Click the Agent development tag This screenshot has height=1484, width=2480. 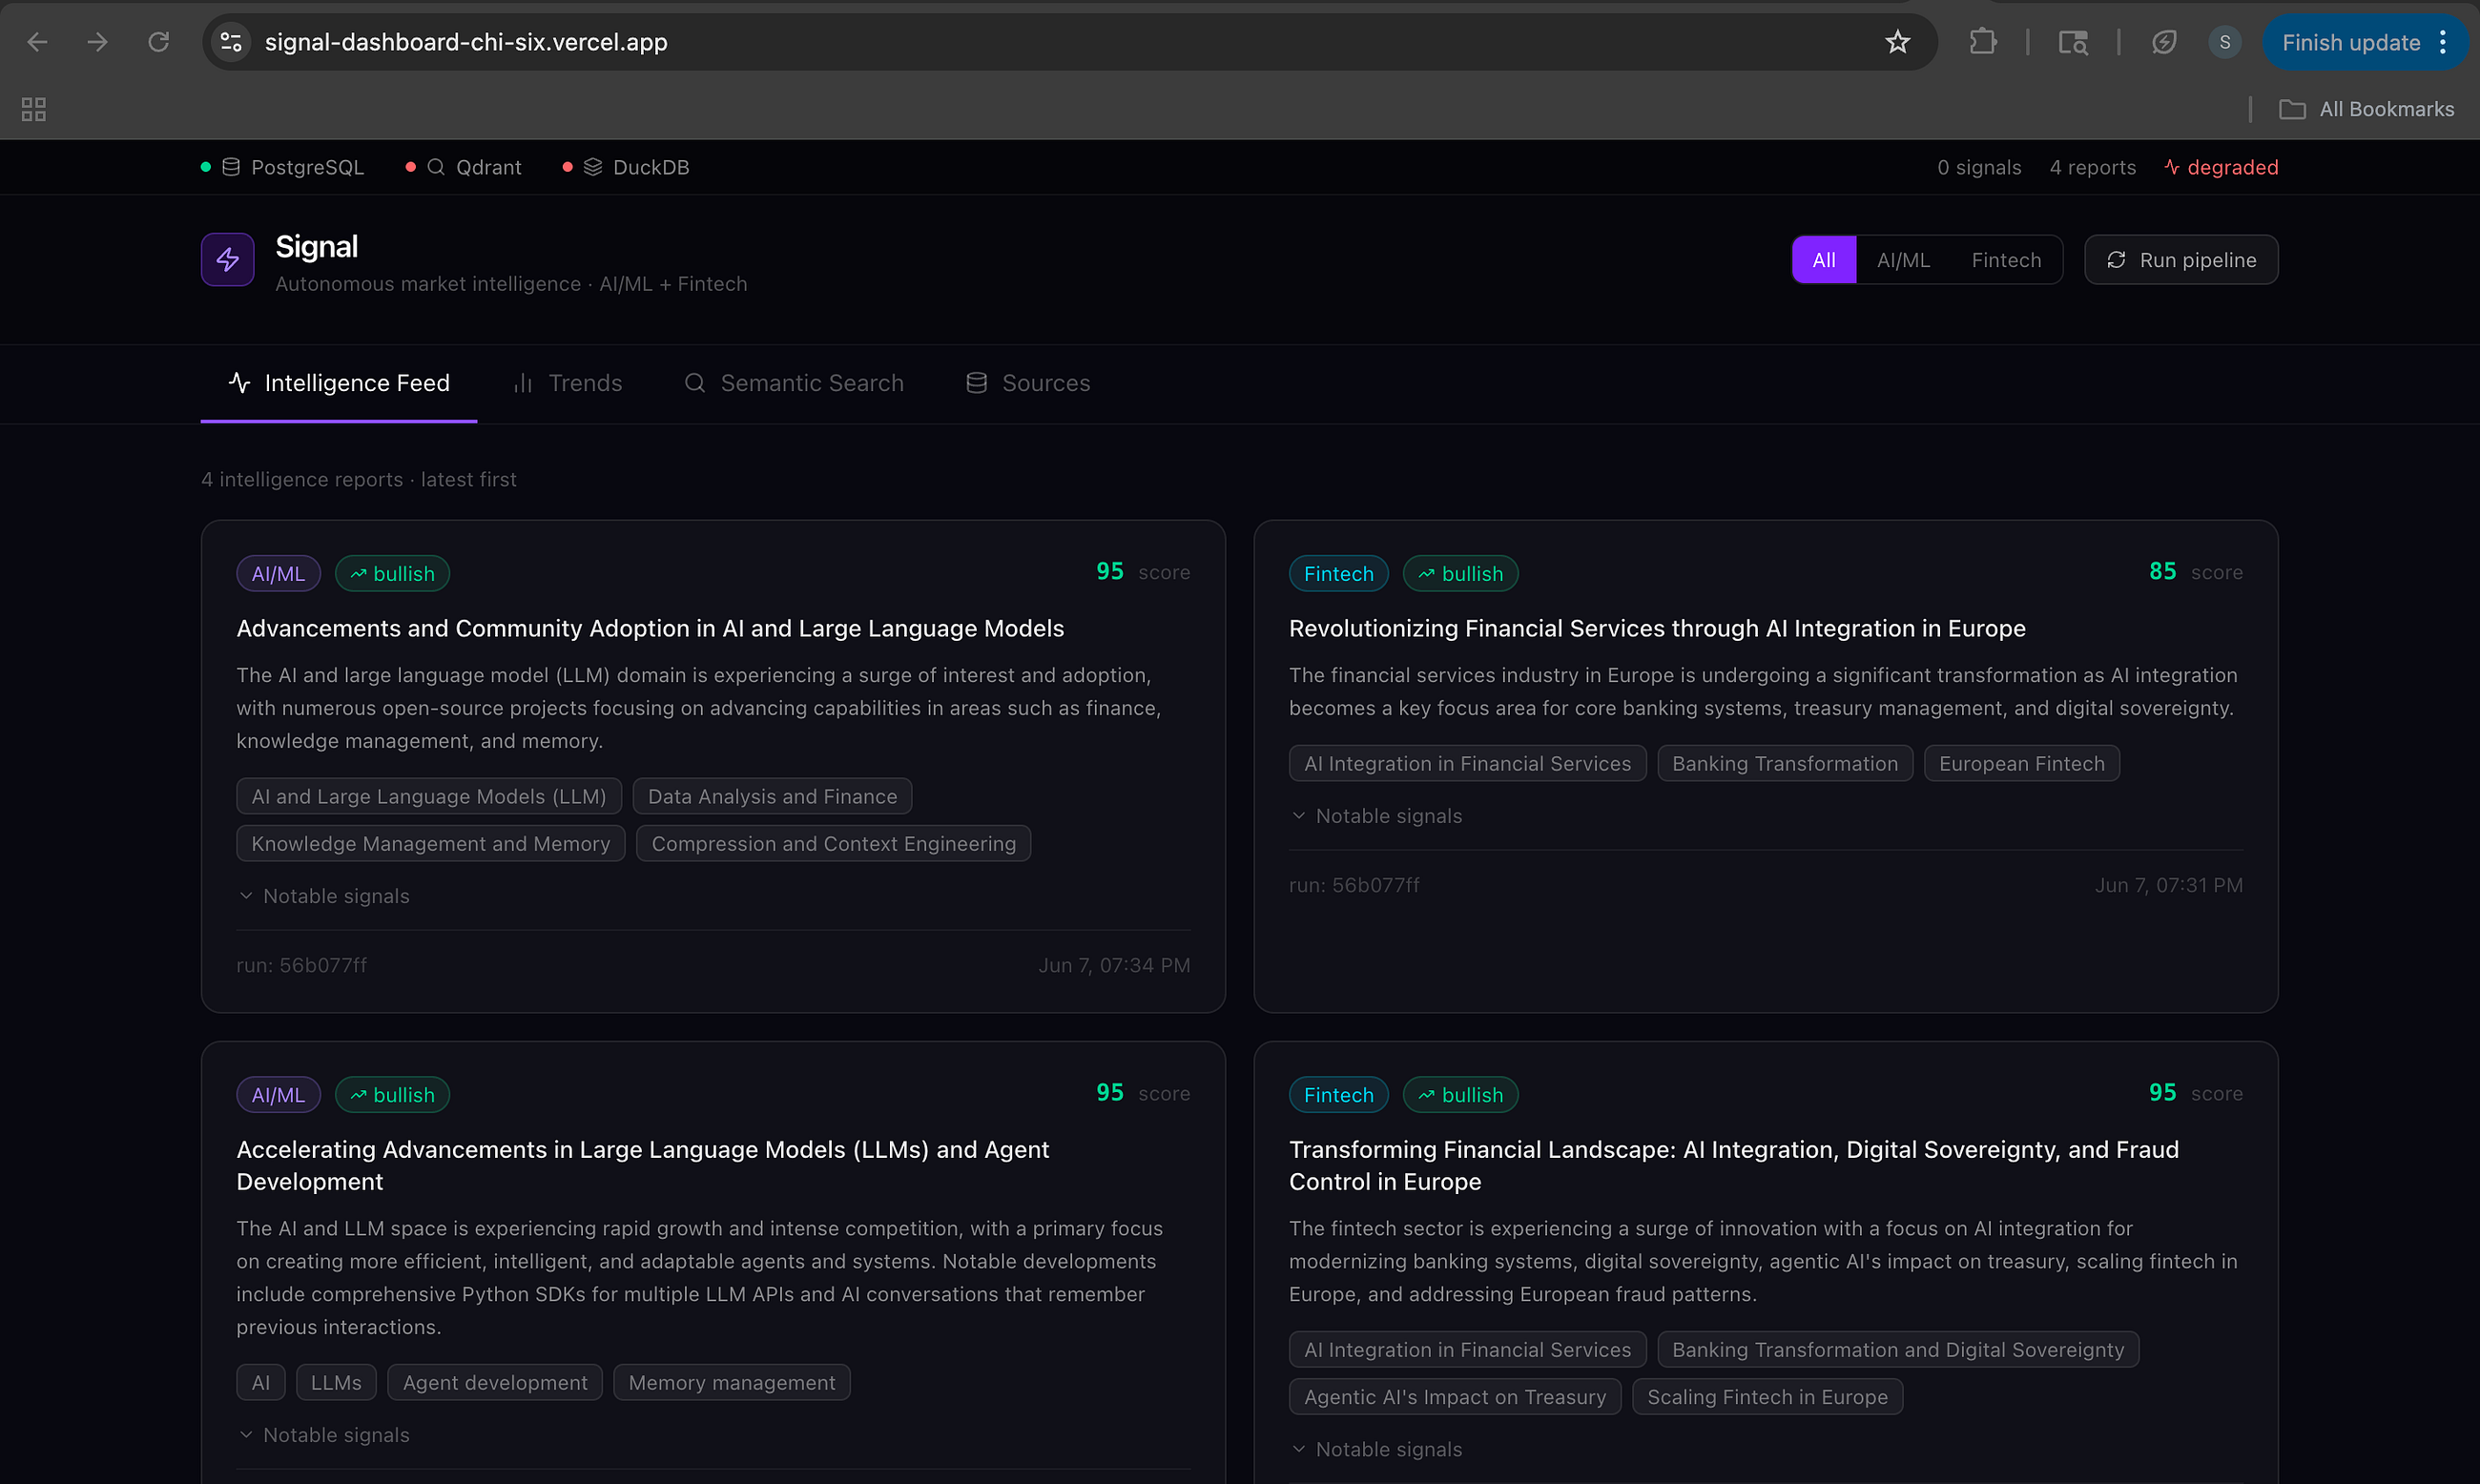point(495,1382)
